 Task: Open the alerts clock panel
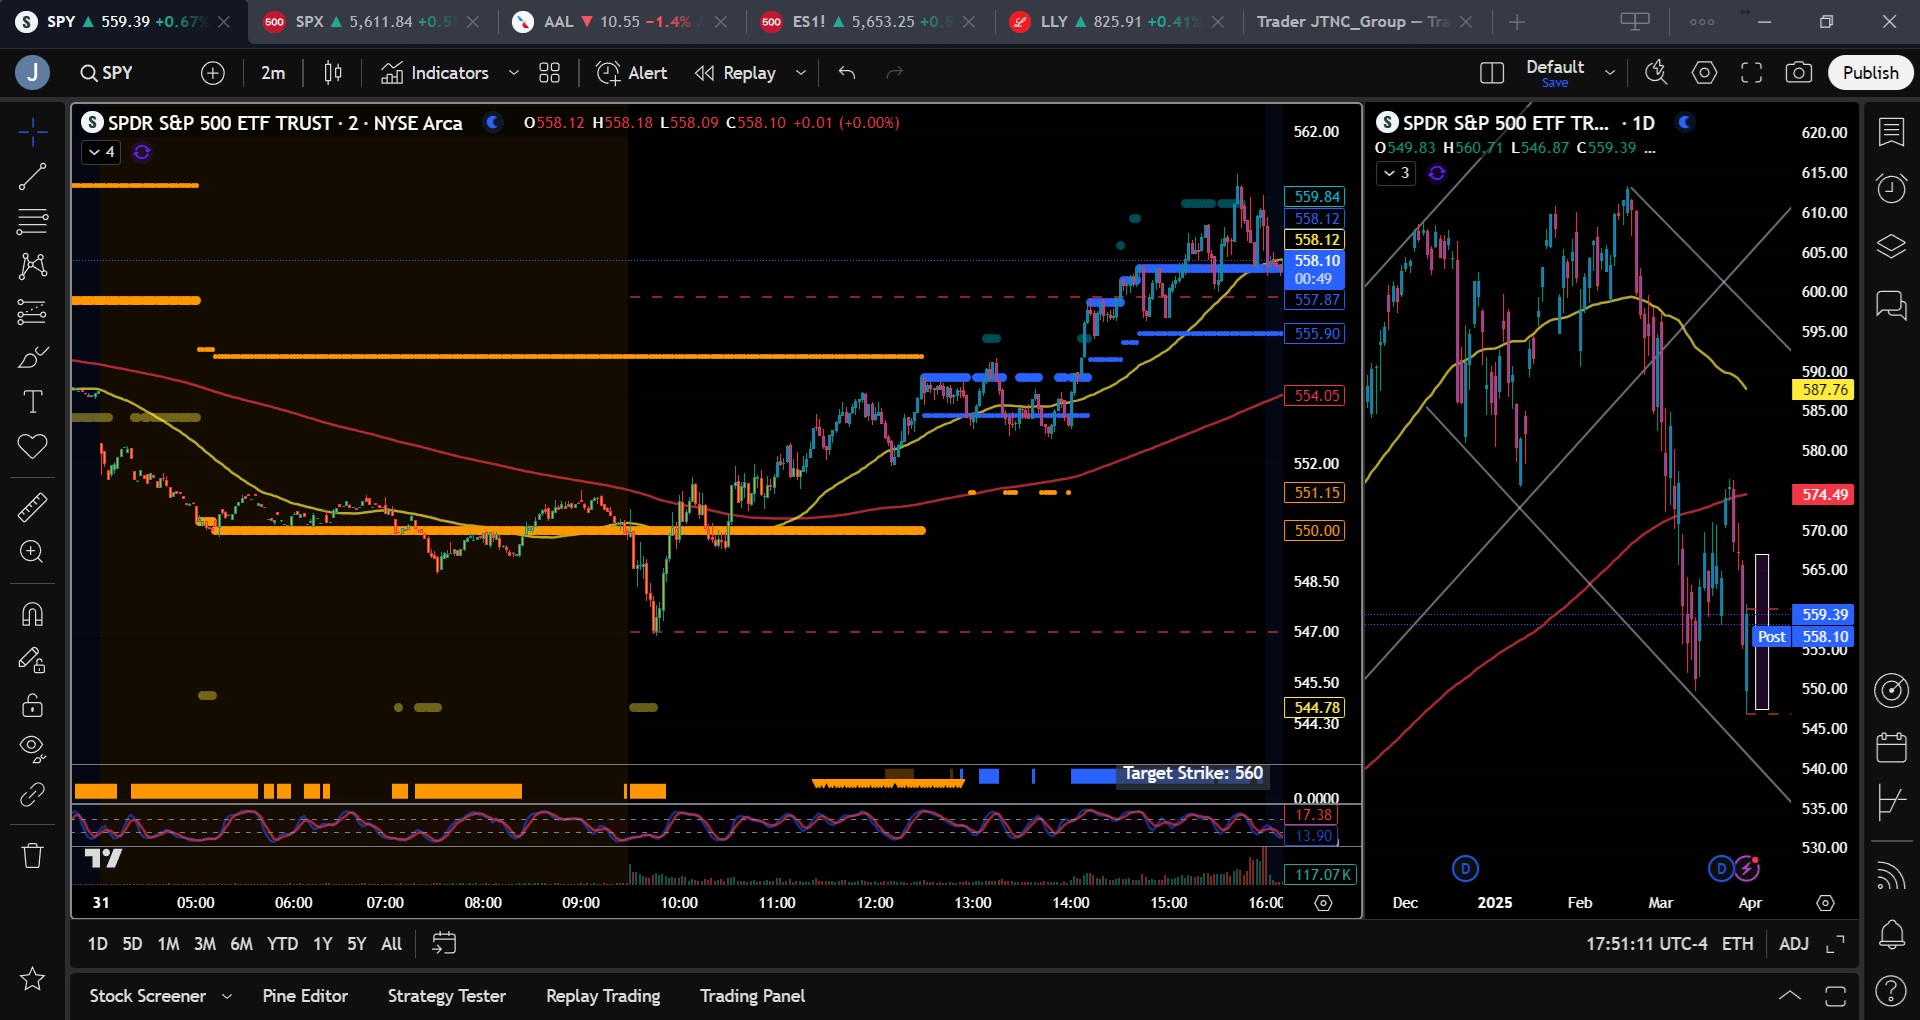coord(1891,188)
